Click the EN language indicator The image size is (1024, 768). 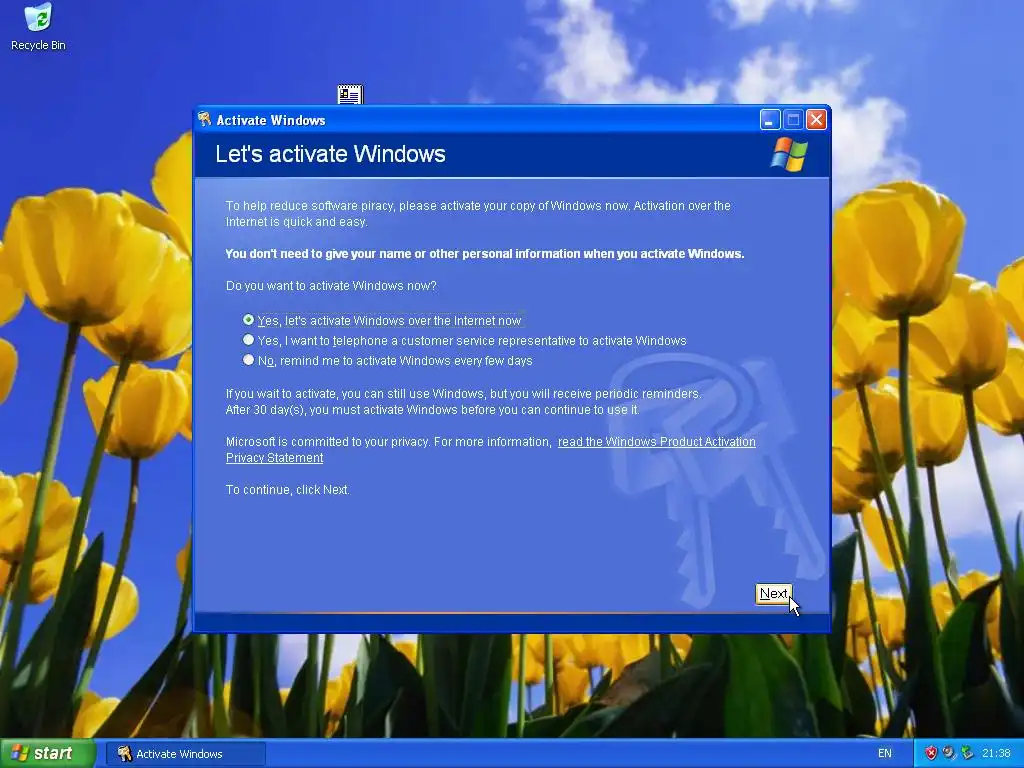(884, 753)
